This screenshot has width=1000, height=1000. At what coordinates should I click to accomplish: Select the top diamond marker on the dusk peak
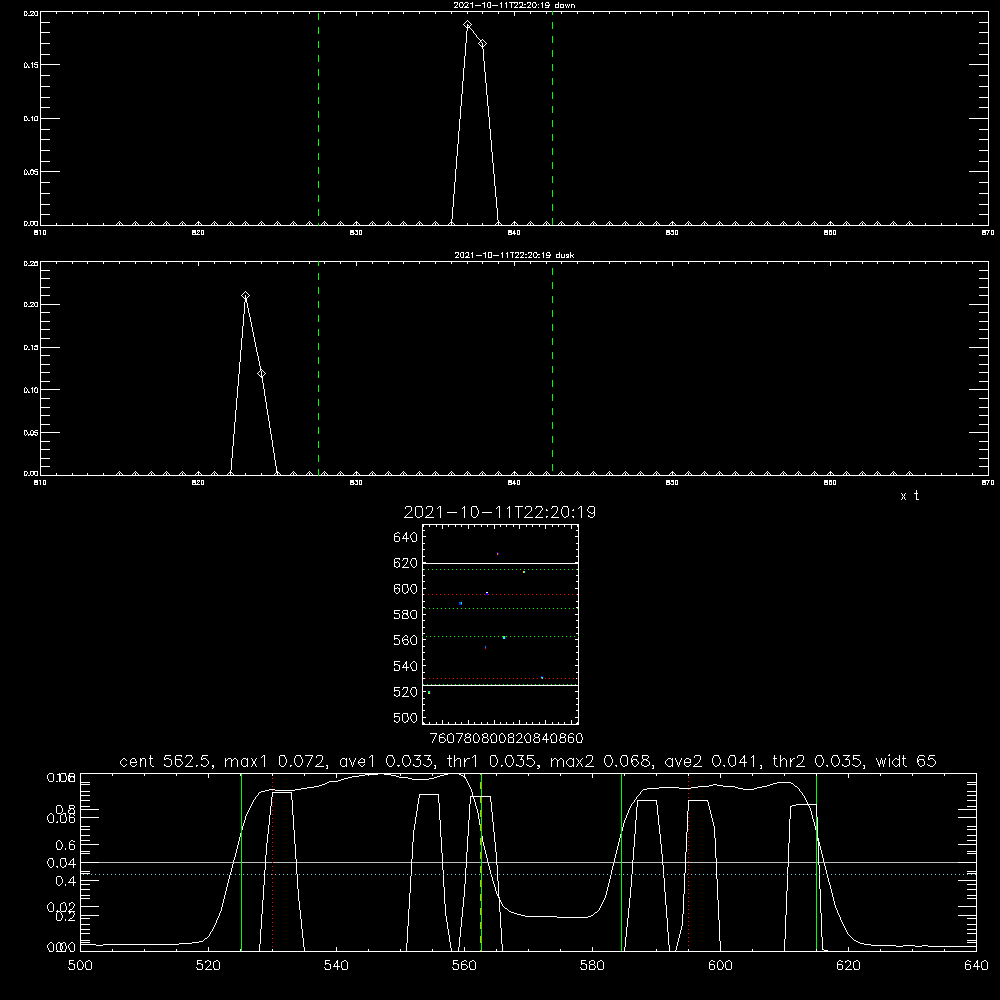(246, 296)
